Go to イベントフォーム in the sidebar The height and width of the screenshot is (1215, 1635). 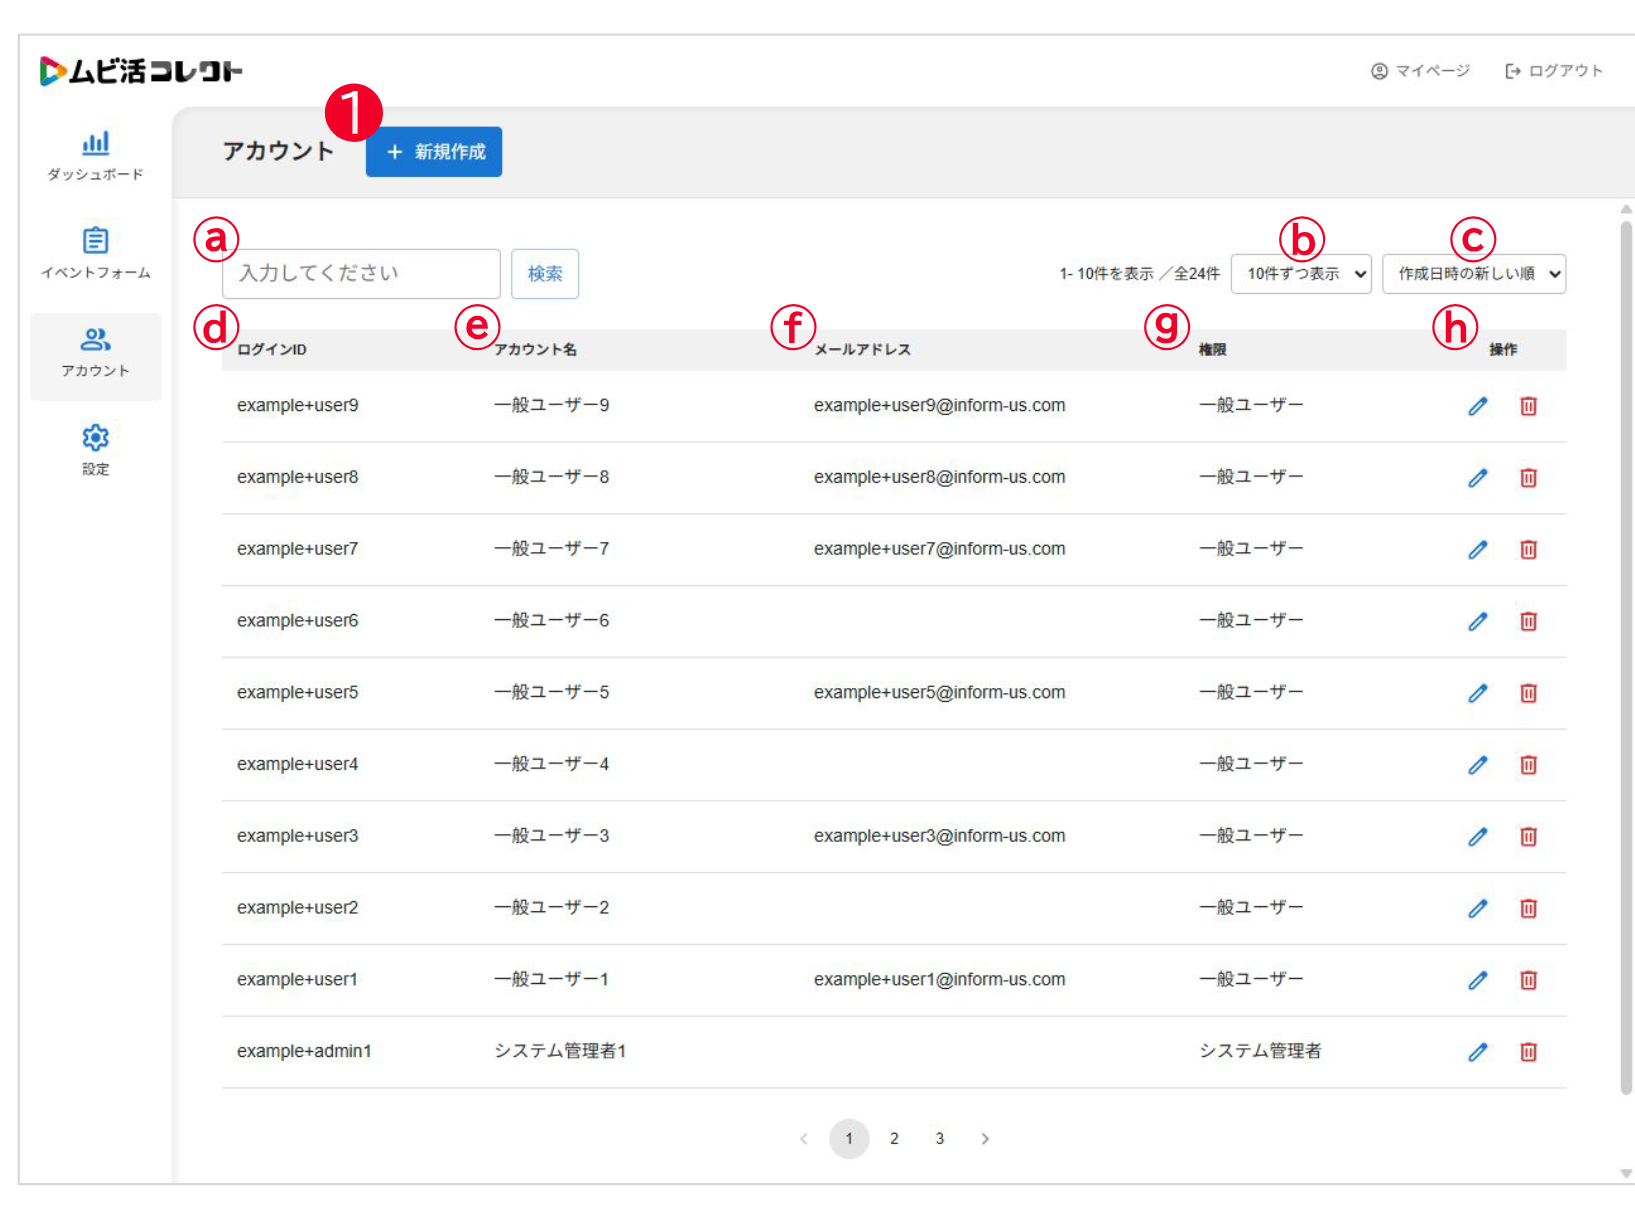click(95, 254)
